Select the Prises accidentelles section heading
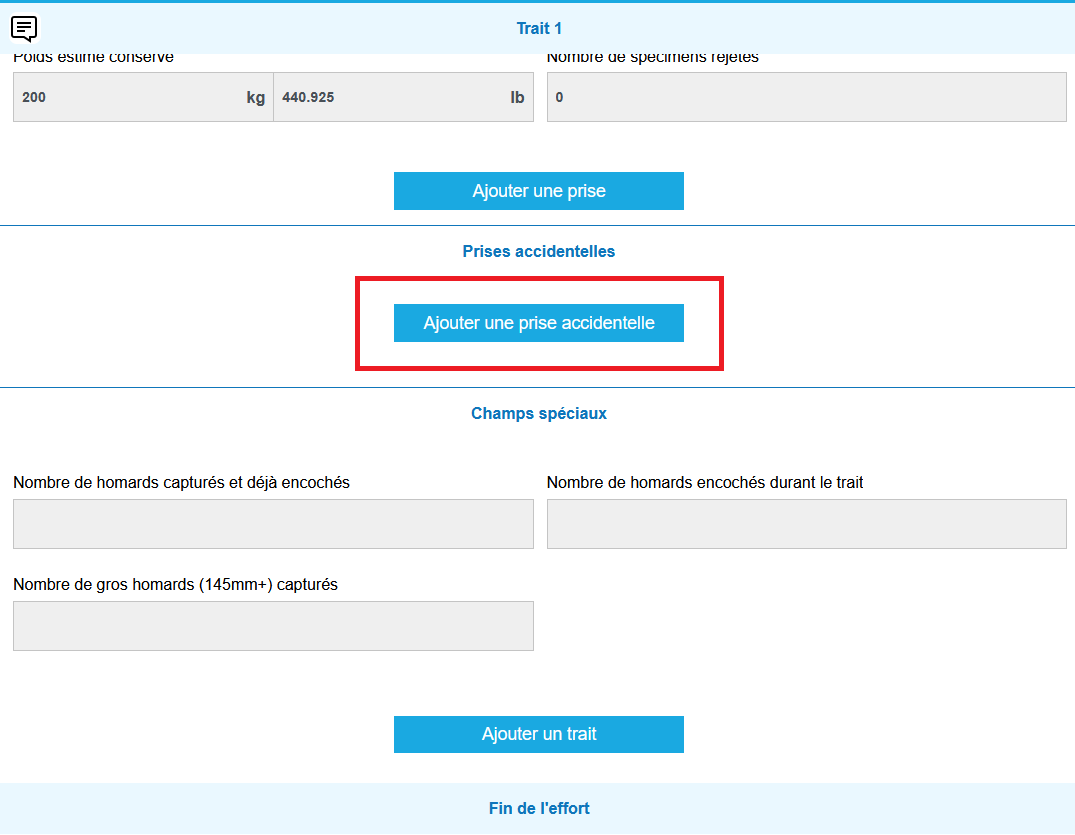 (538, 251)
